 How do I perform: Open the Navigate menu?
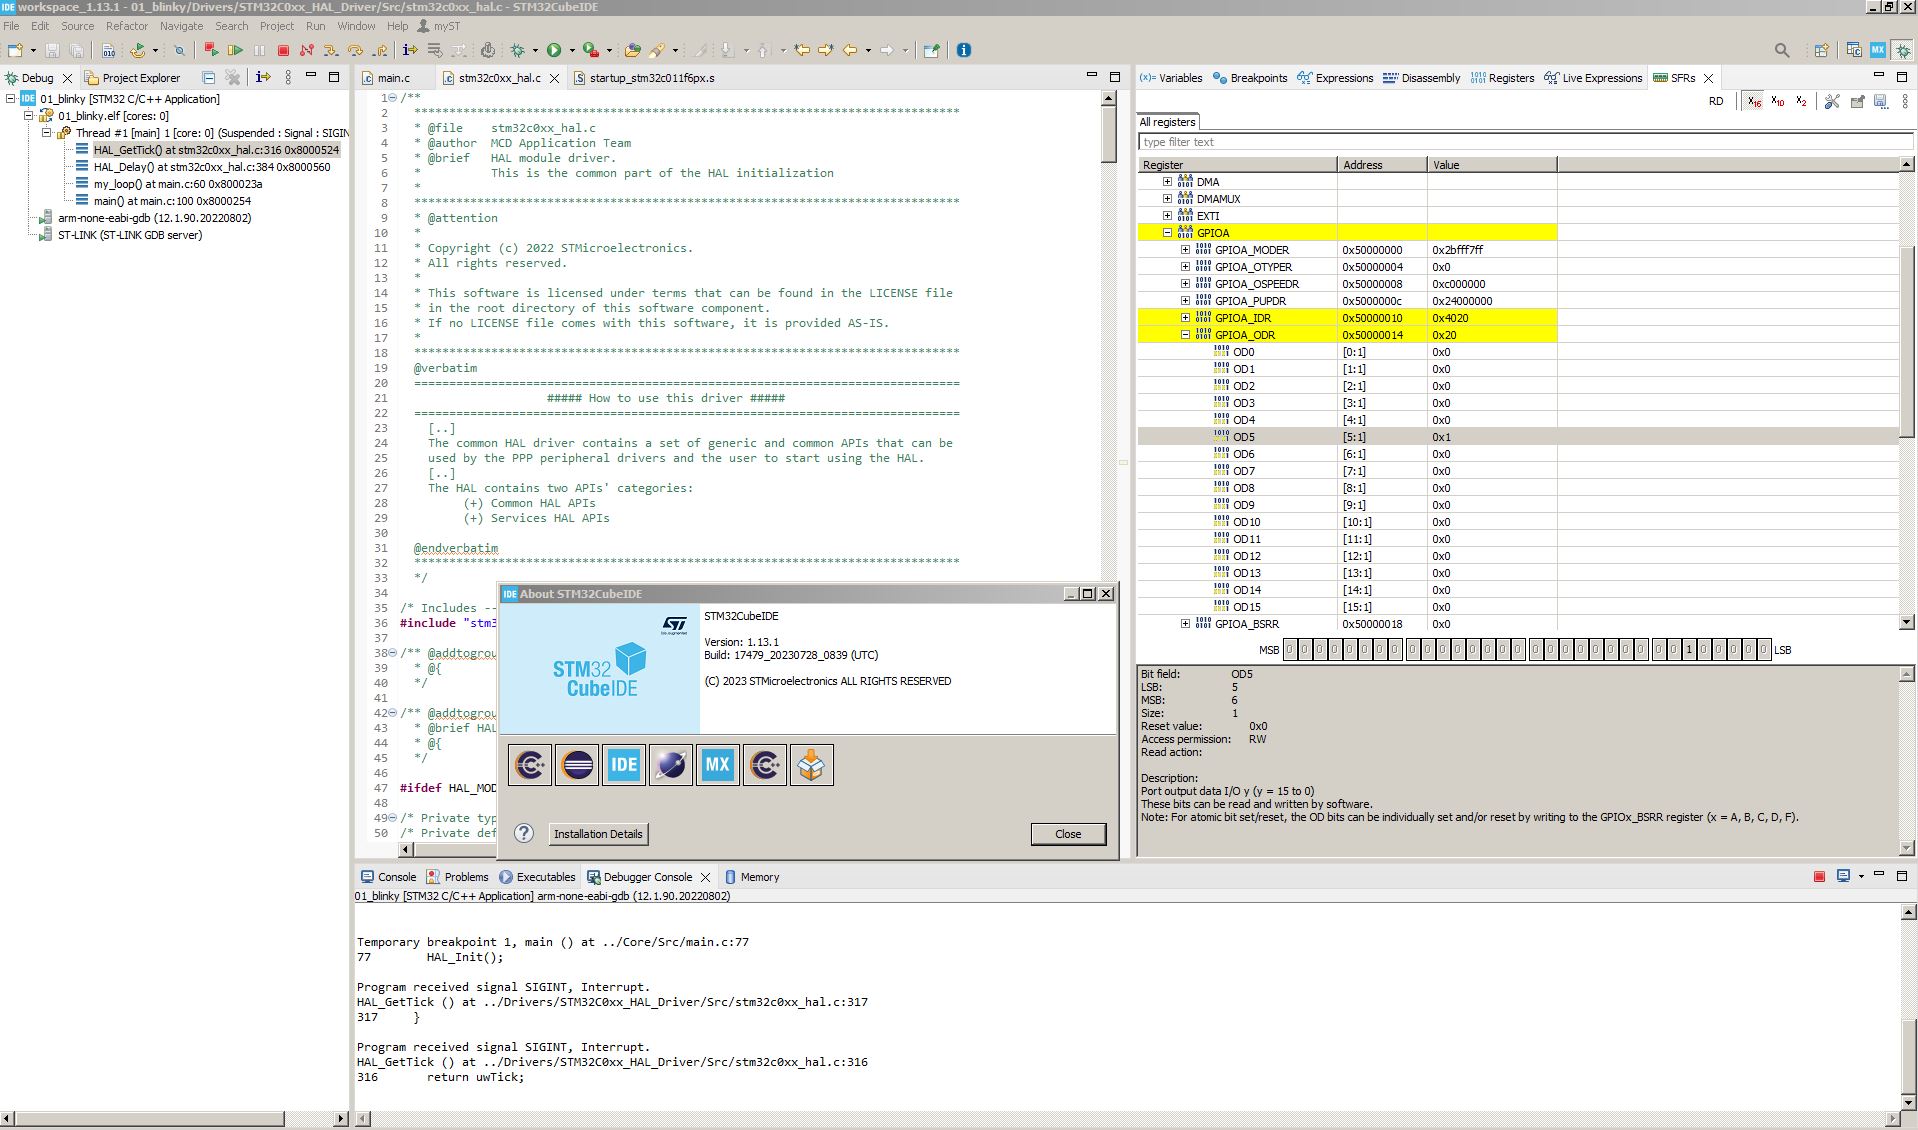(x=181, y=26)
